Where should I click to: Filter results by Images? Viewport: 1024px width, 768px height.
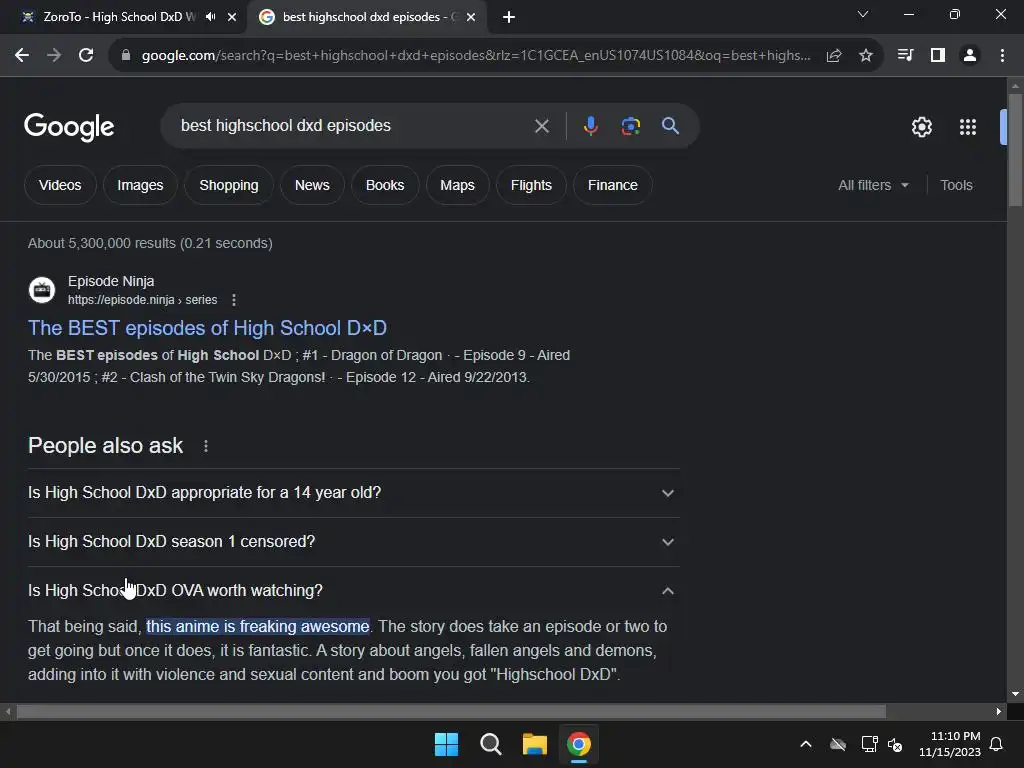tap(140, 185)
